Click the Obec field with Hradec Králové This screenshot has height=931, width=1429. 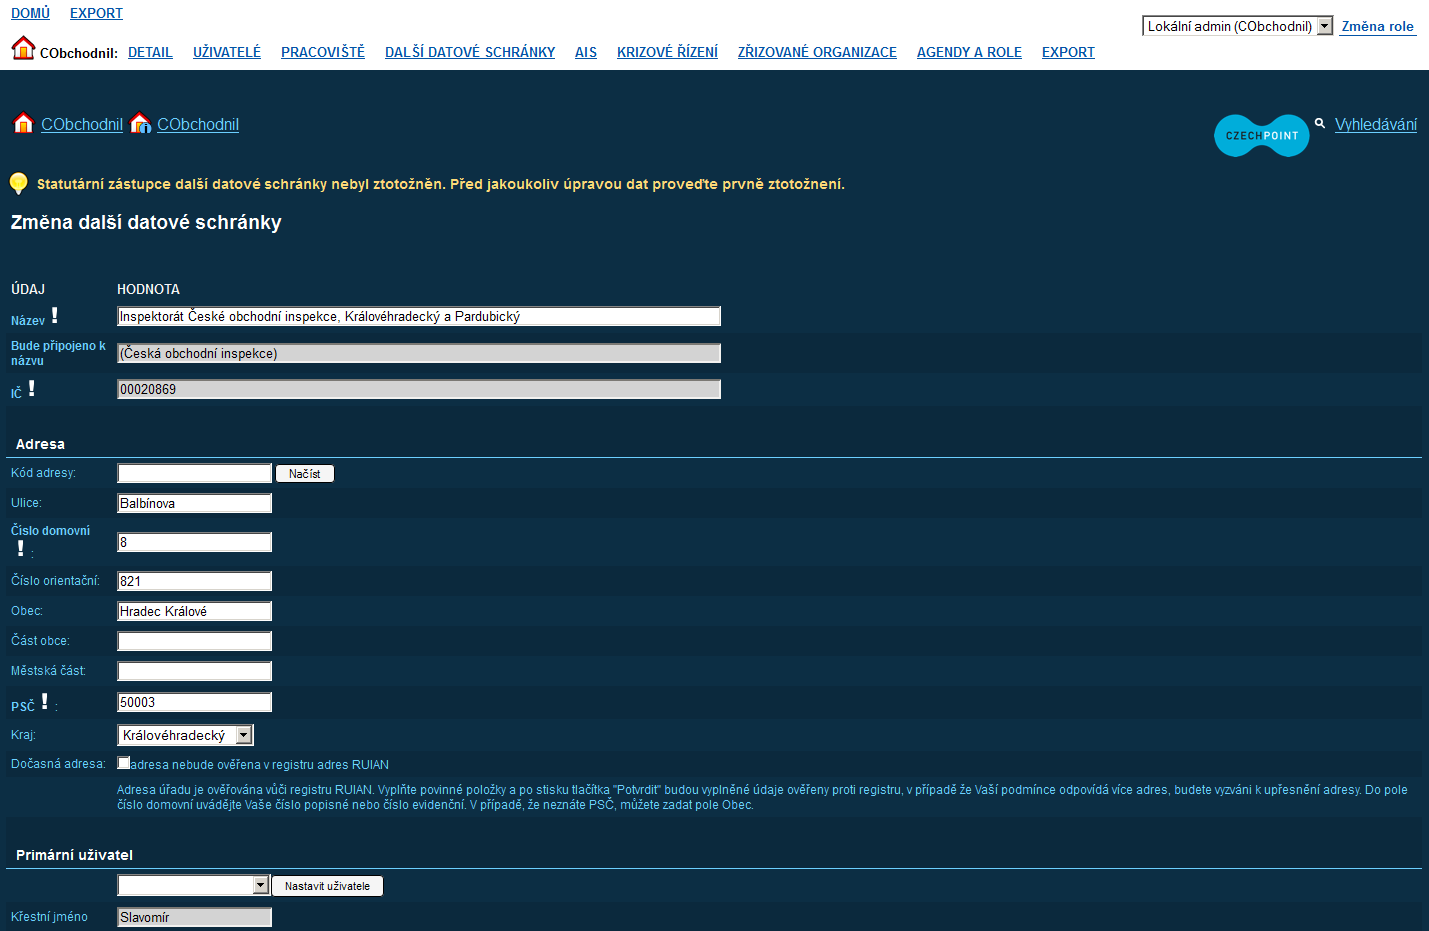tap(195, 611)
